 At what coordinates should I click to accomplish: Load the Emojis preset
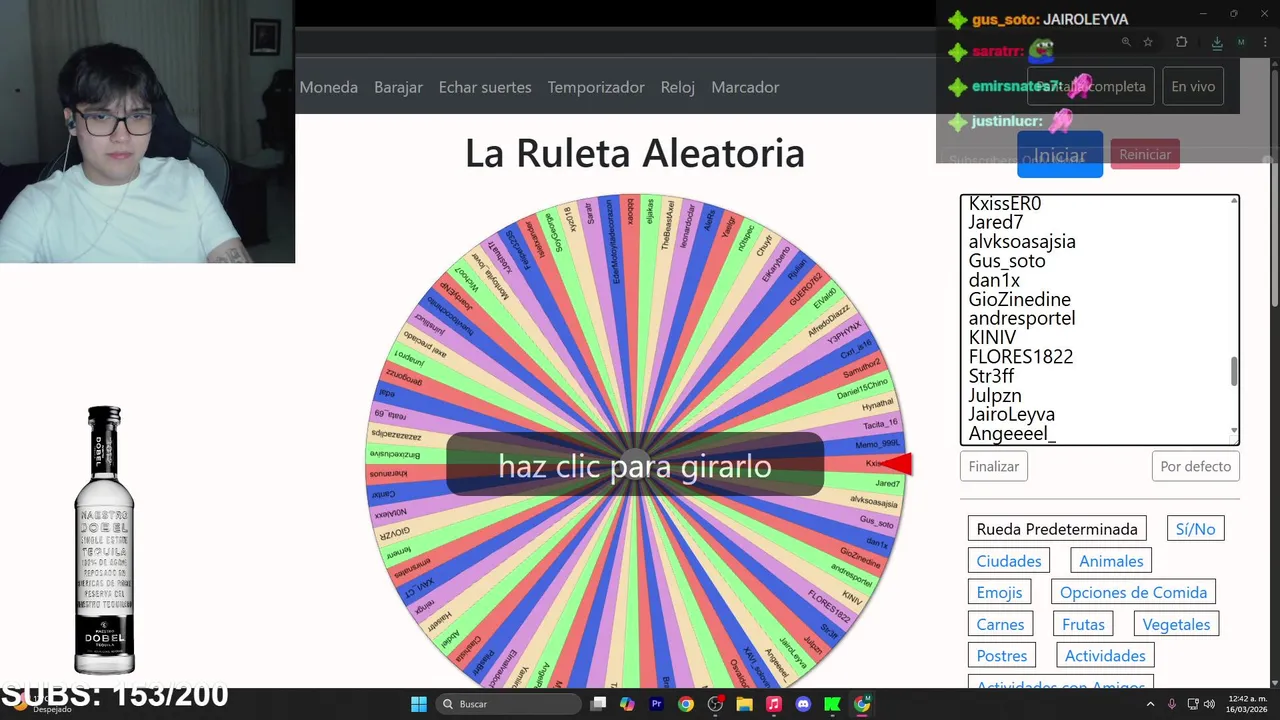pyautogui.click(x=999, y=592)
